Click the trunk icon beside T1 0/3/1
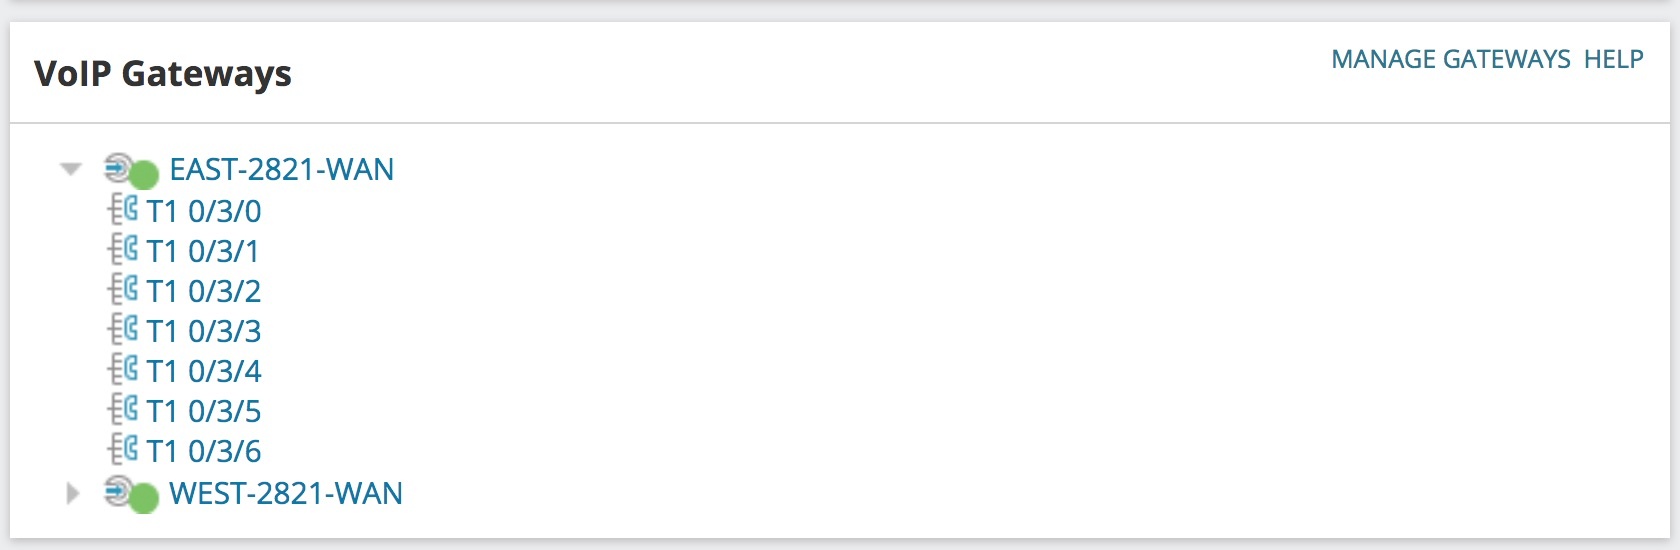The width and height of the screenshot is (1680, 550). [x=123, y=250]
